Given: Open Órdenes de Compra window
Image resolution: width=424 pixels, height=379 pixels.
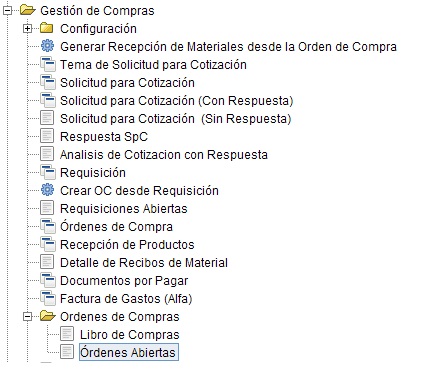Looking at the screenshot, I should point(116,226).
